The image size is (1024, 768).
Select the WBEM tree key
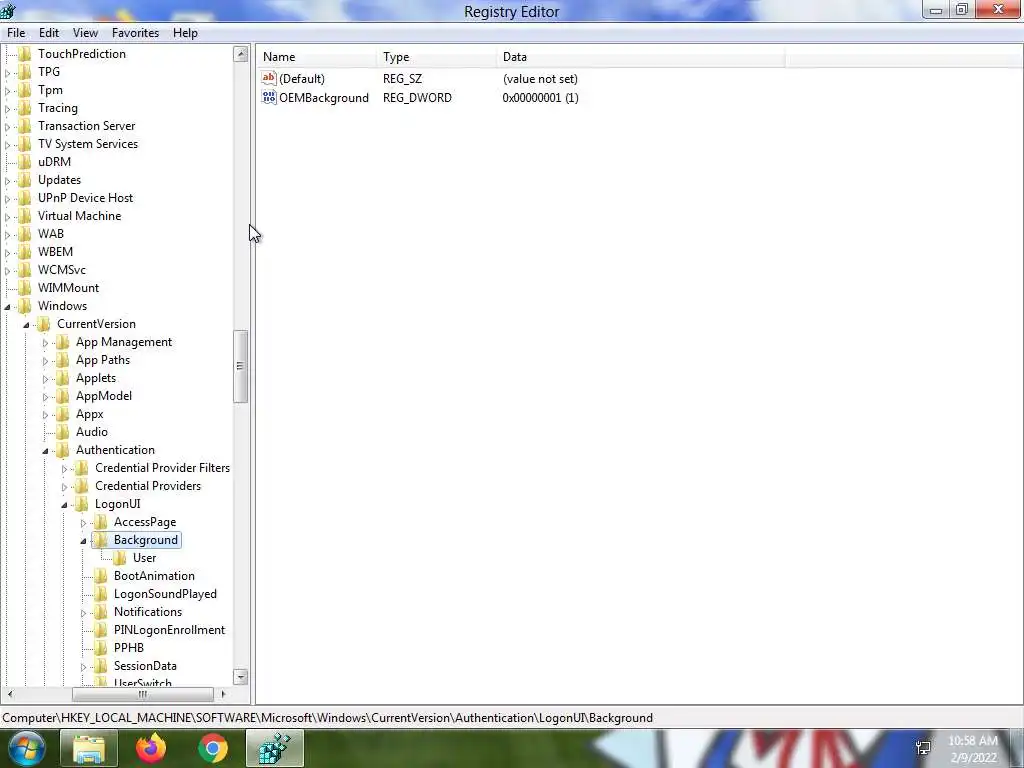click(56, 251)
